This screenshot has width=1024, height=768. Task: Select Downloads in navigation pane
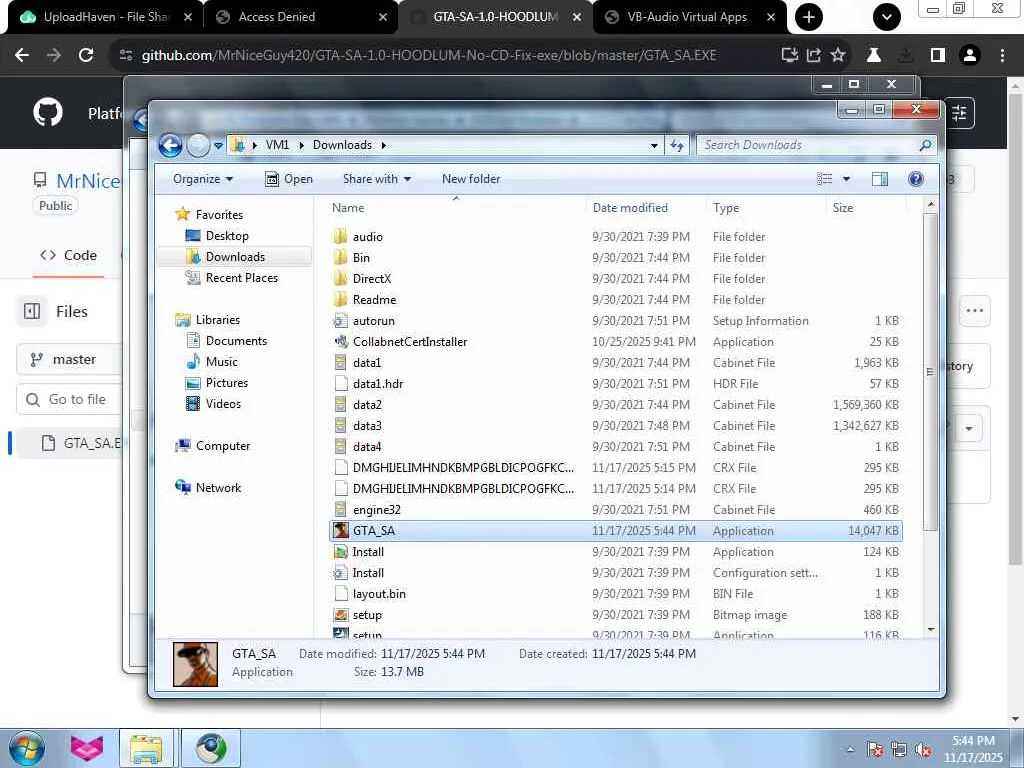pyautogui.click(x=234, y=257)
